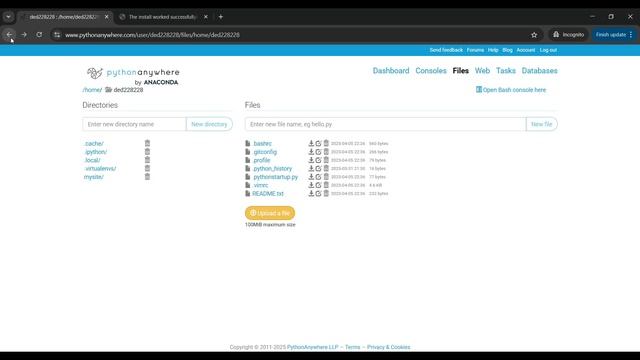Image resolution: width=640 pixels, height=360 pixels.
Task: Delete the .cache/ directory
Action: [x=147, y=143]
